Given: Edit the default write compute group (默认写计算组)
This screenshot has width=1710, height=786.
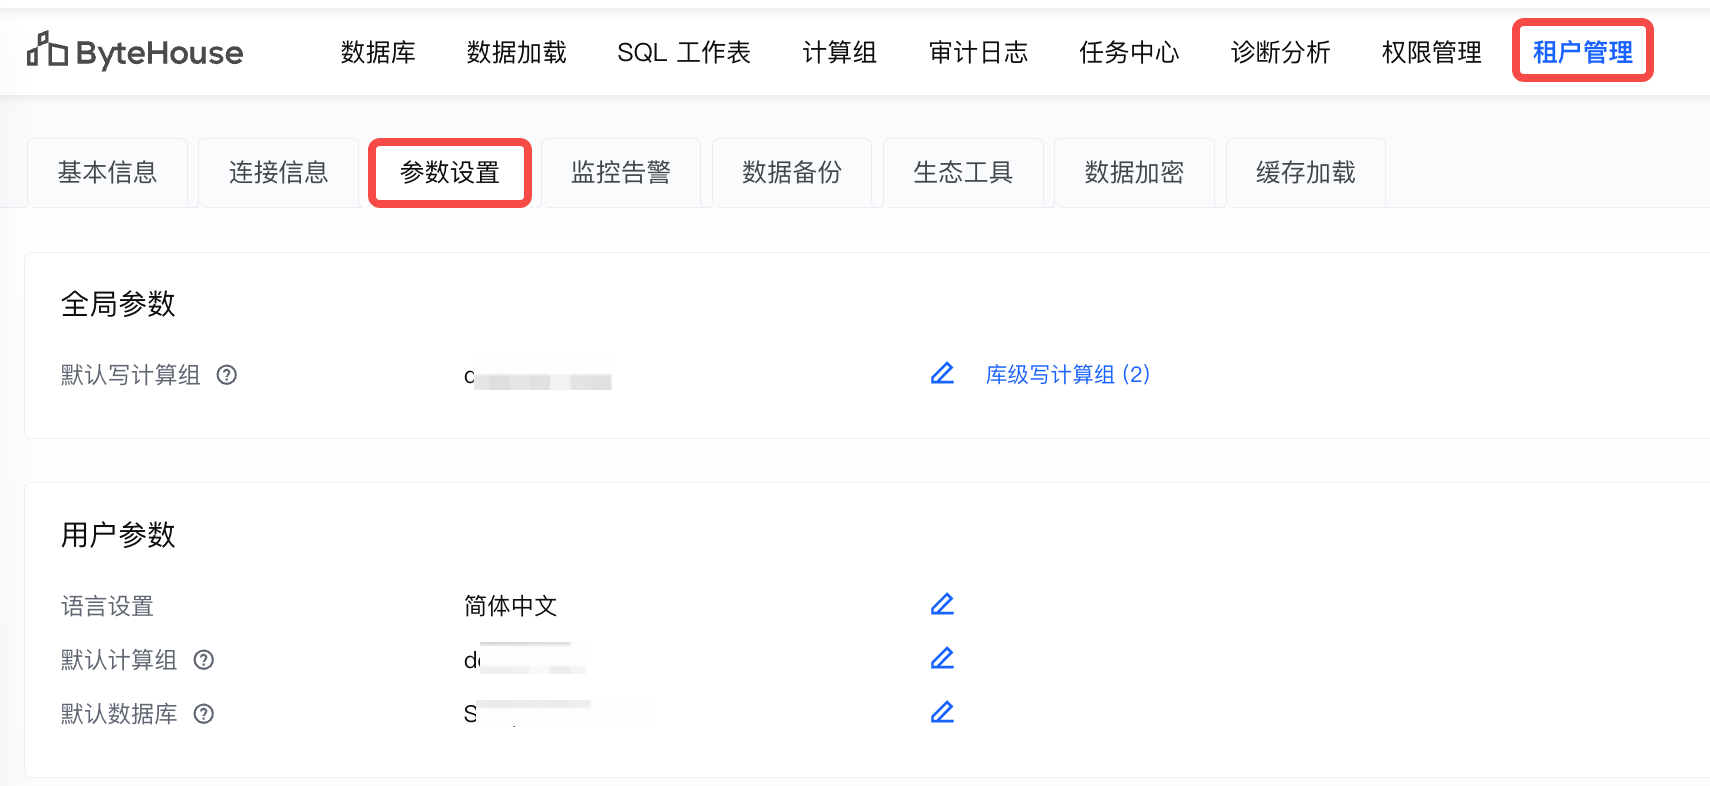Looking at the screenshot, I should coord(942,374).
